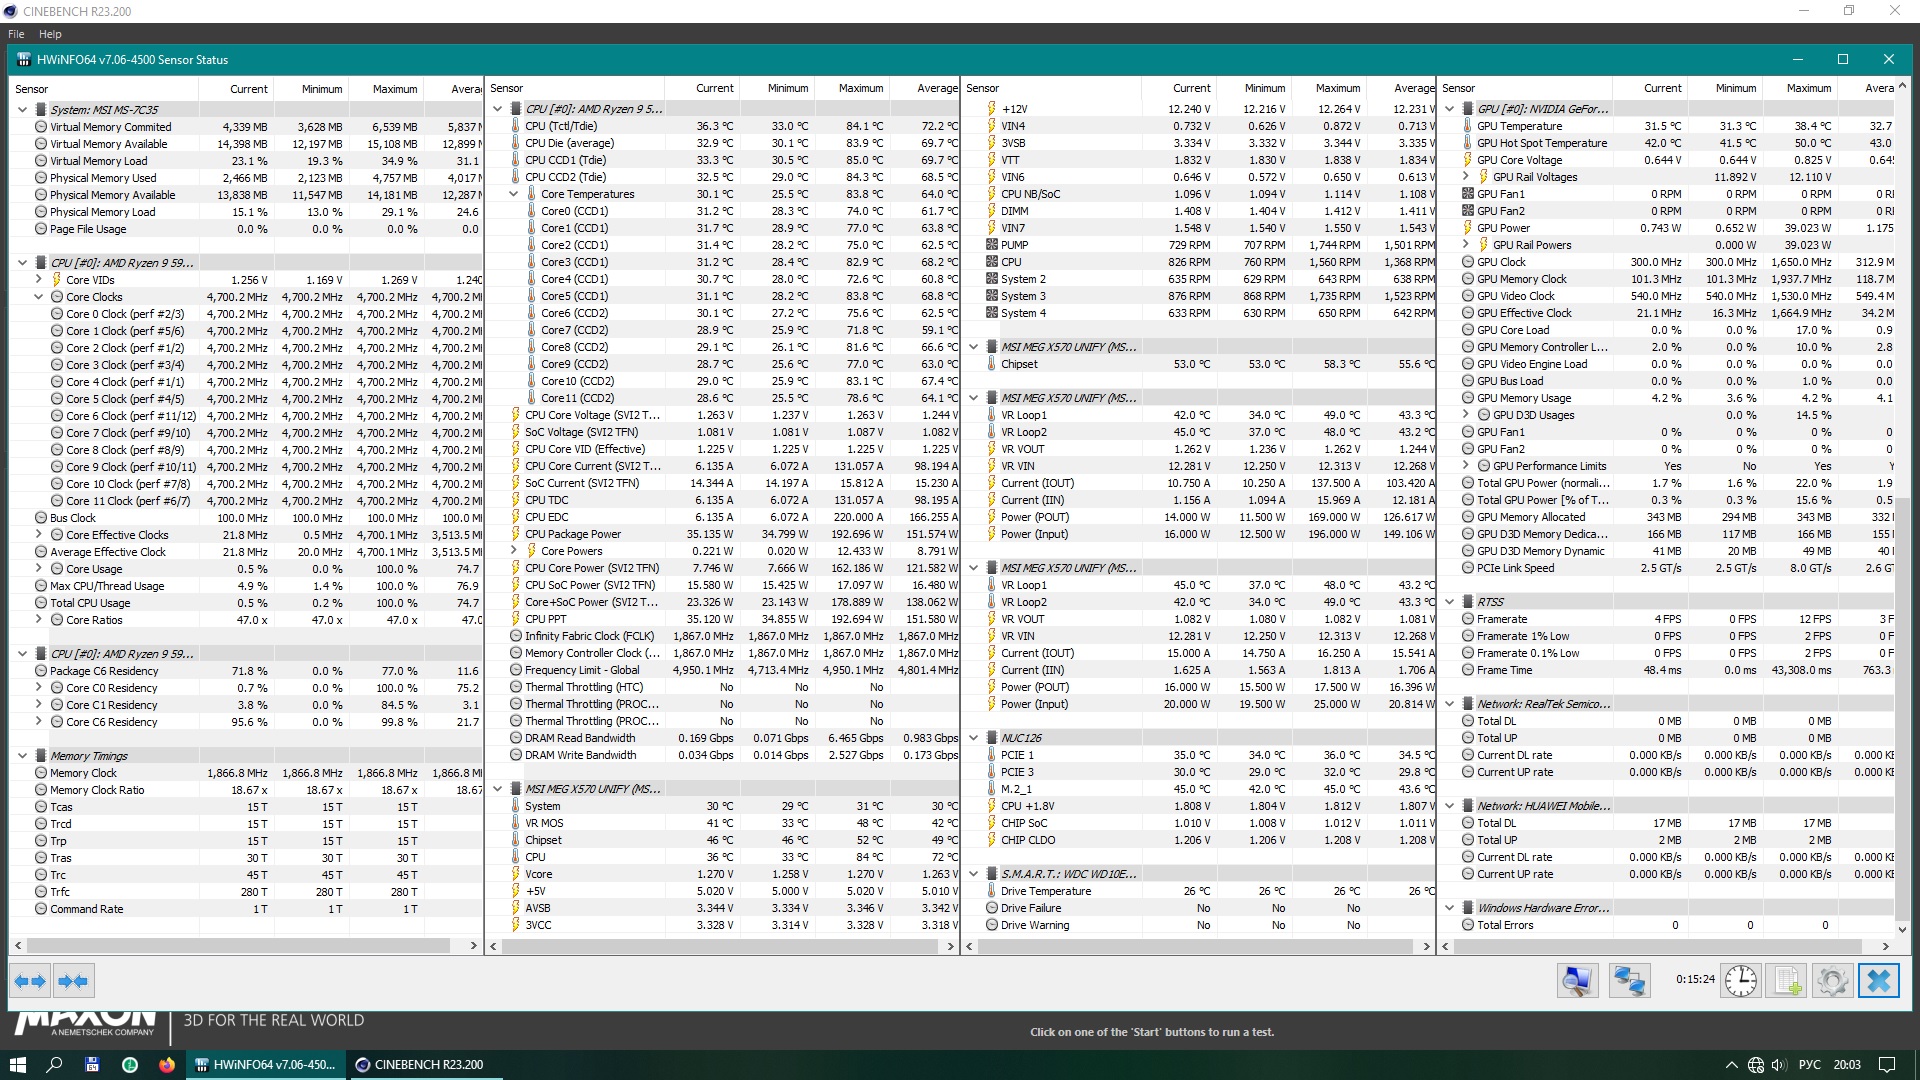
Task: Click the Maximum column header in first panel
Action: tap(394, 89)
